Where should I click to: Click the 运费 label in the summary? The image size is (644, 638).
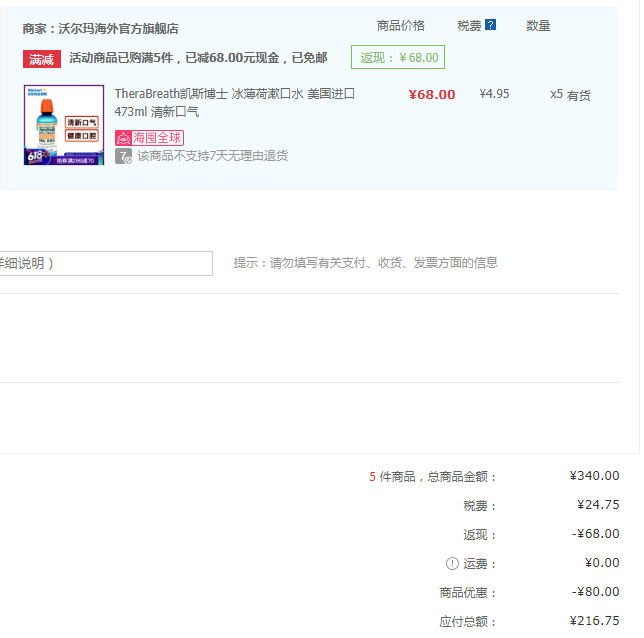[480, 564]
